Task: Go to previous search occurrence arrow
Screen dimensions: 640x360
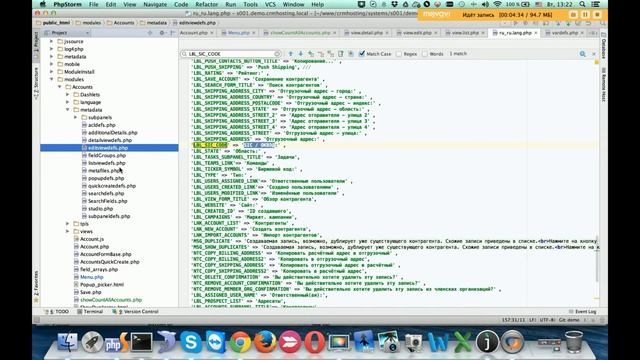Action: point(291,54)
